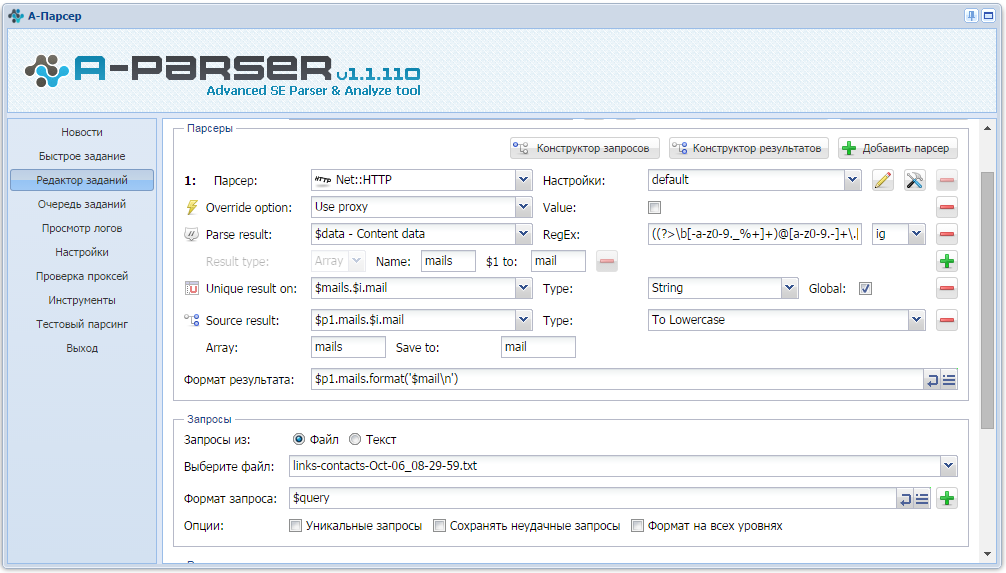1006x573 pixels.
Task: Open Тестовый парсинг in sidebar
Action: (82, 325)
